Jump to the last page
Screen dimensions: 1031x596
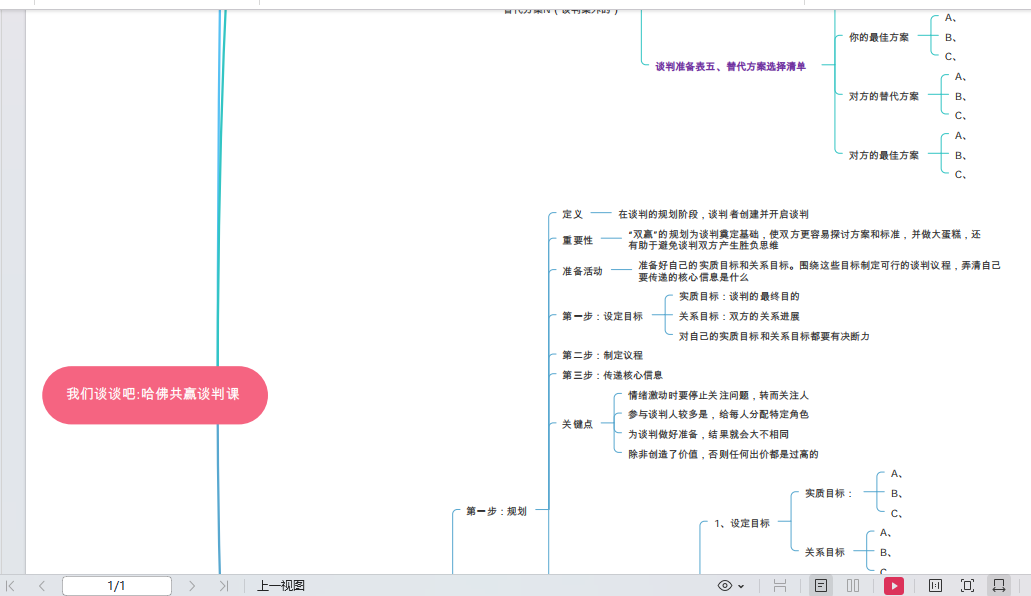tap(224, 585)
